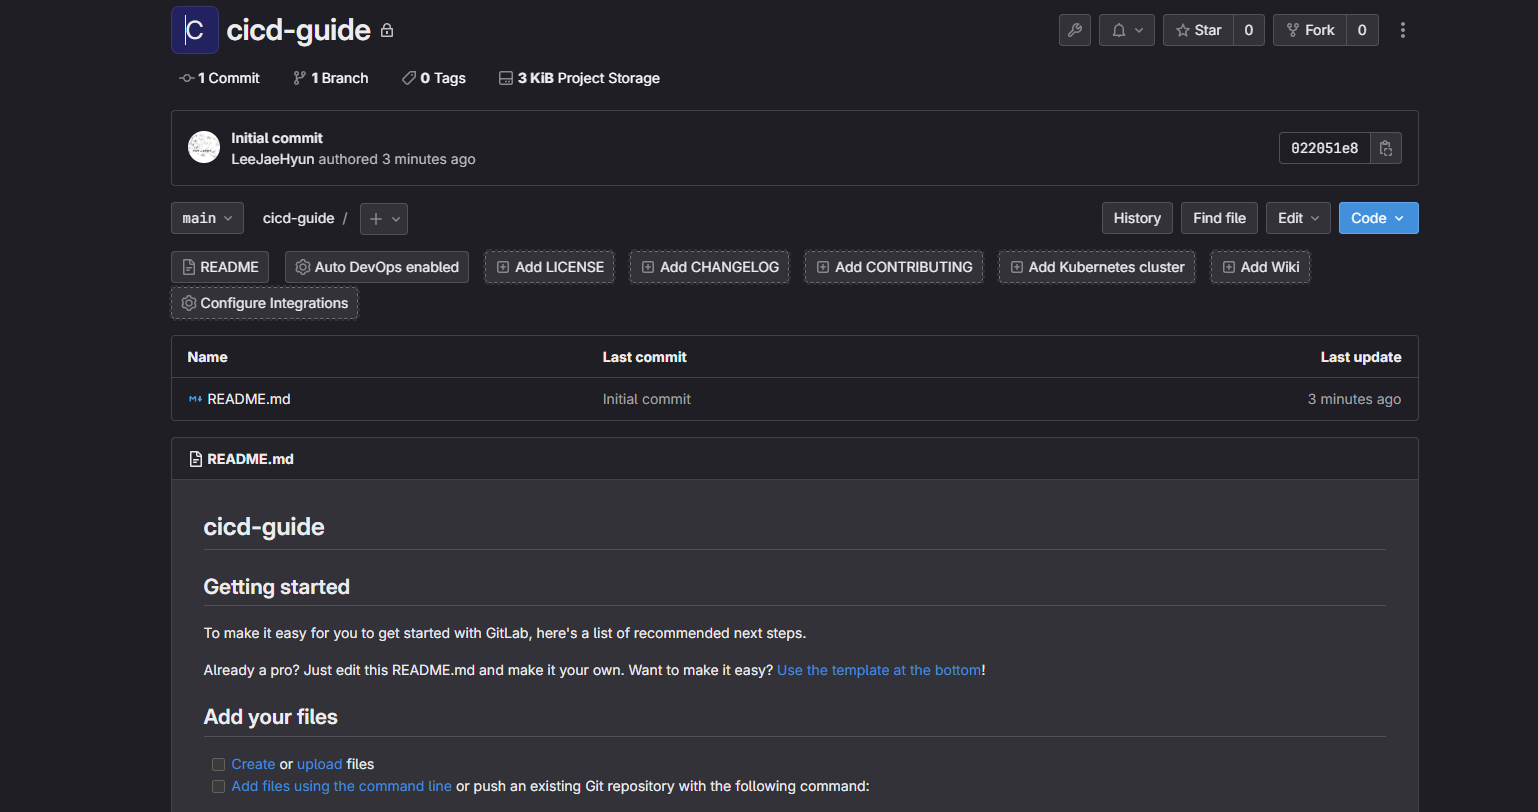Click Add LICENSE button
1538x812 pixels.
pyautogui.click(x=550, y=267)
